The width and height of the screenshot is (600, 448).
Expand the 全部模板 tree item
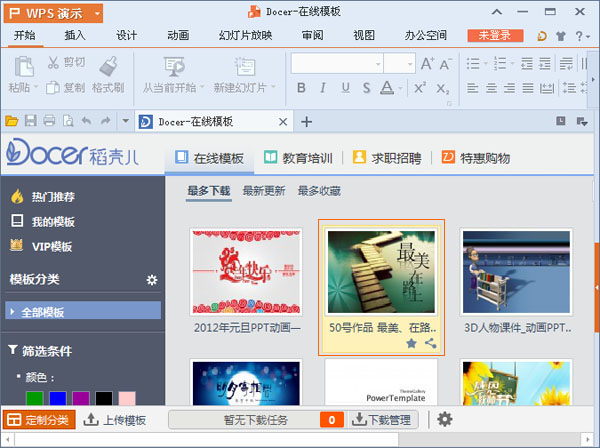12,311
